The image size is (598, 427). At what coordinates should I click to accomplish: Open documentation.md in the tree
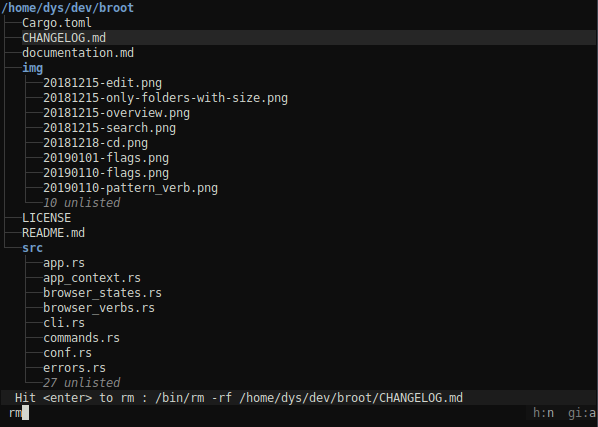(78, 53)
